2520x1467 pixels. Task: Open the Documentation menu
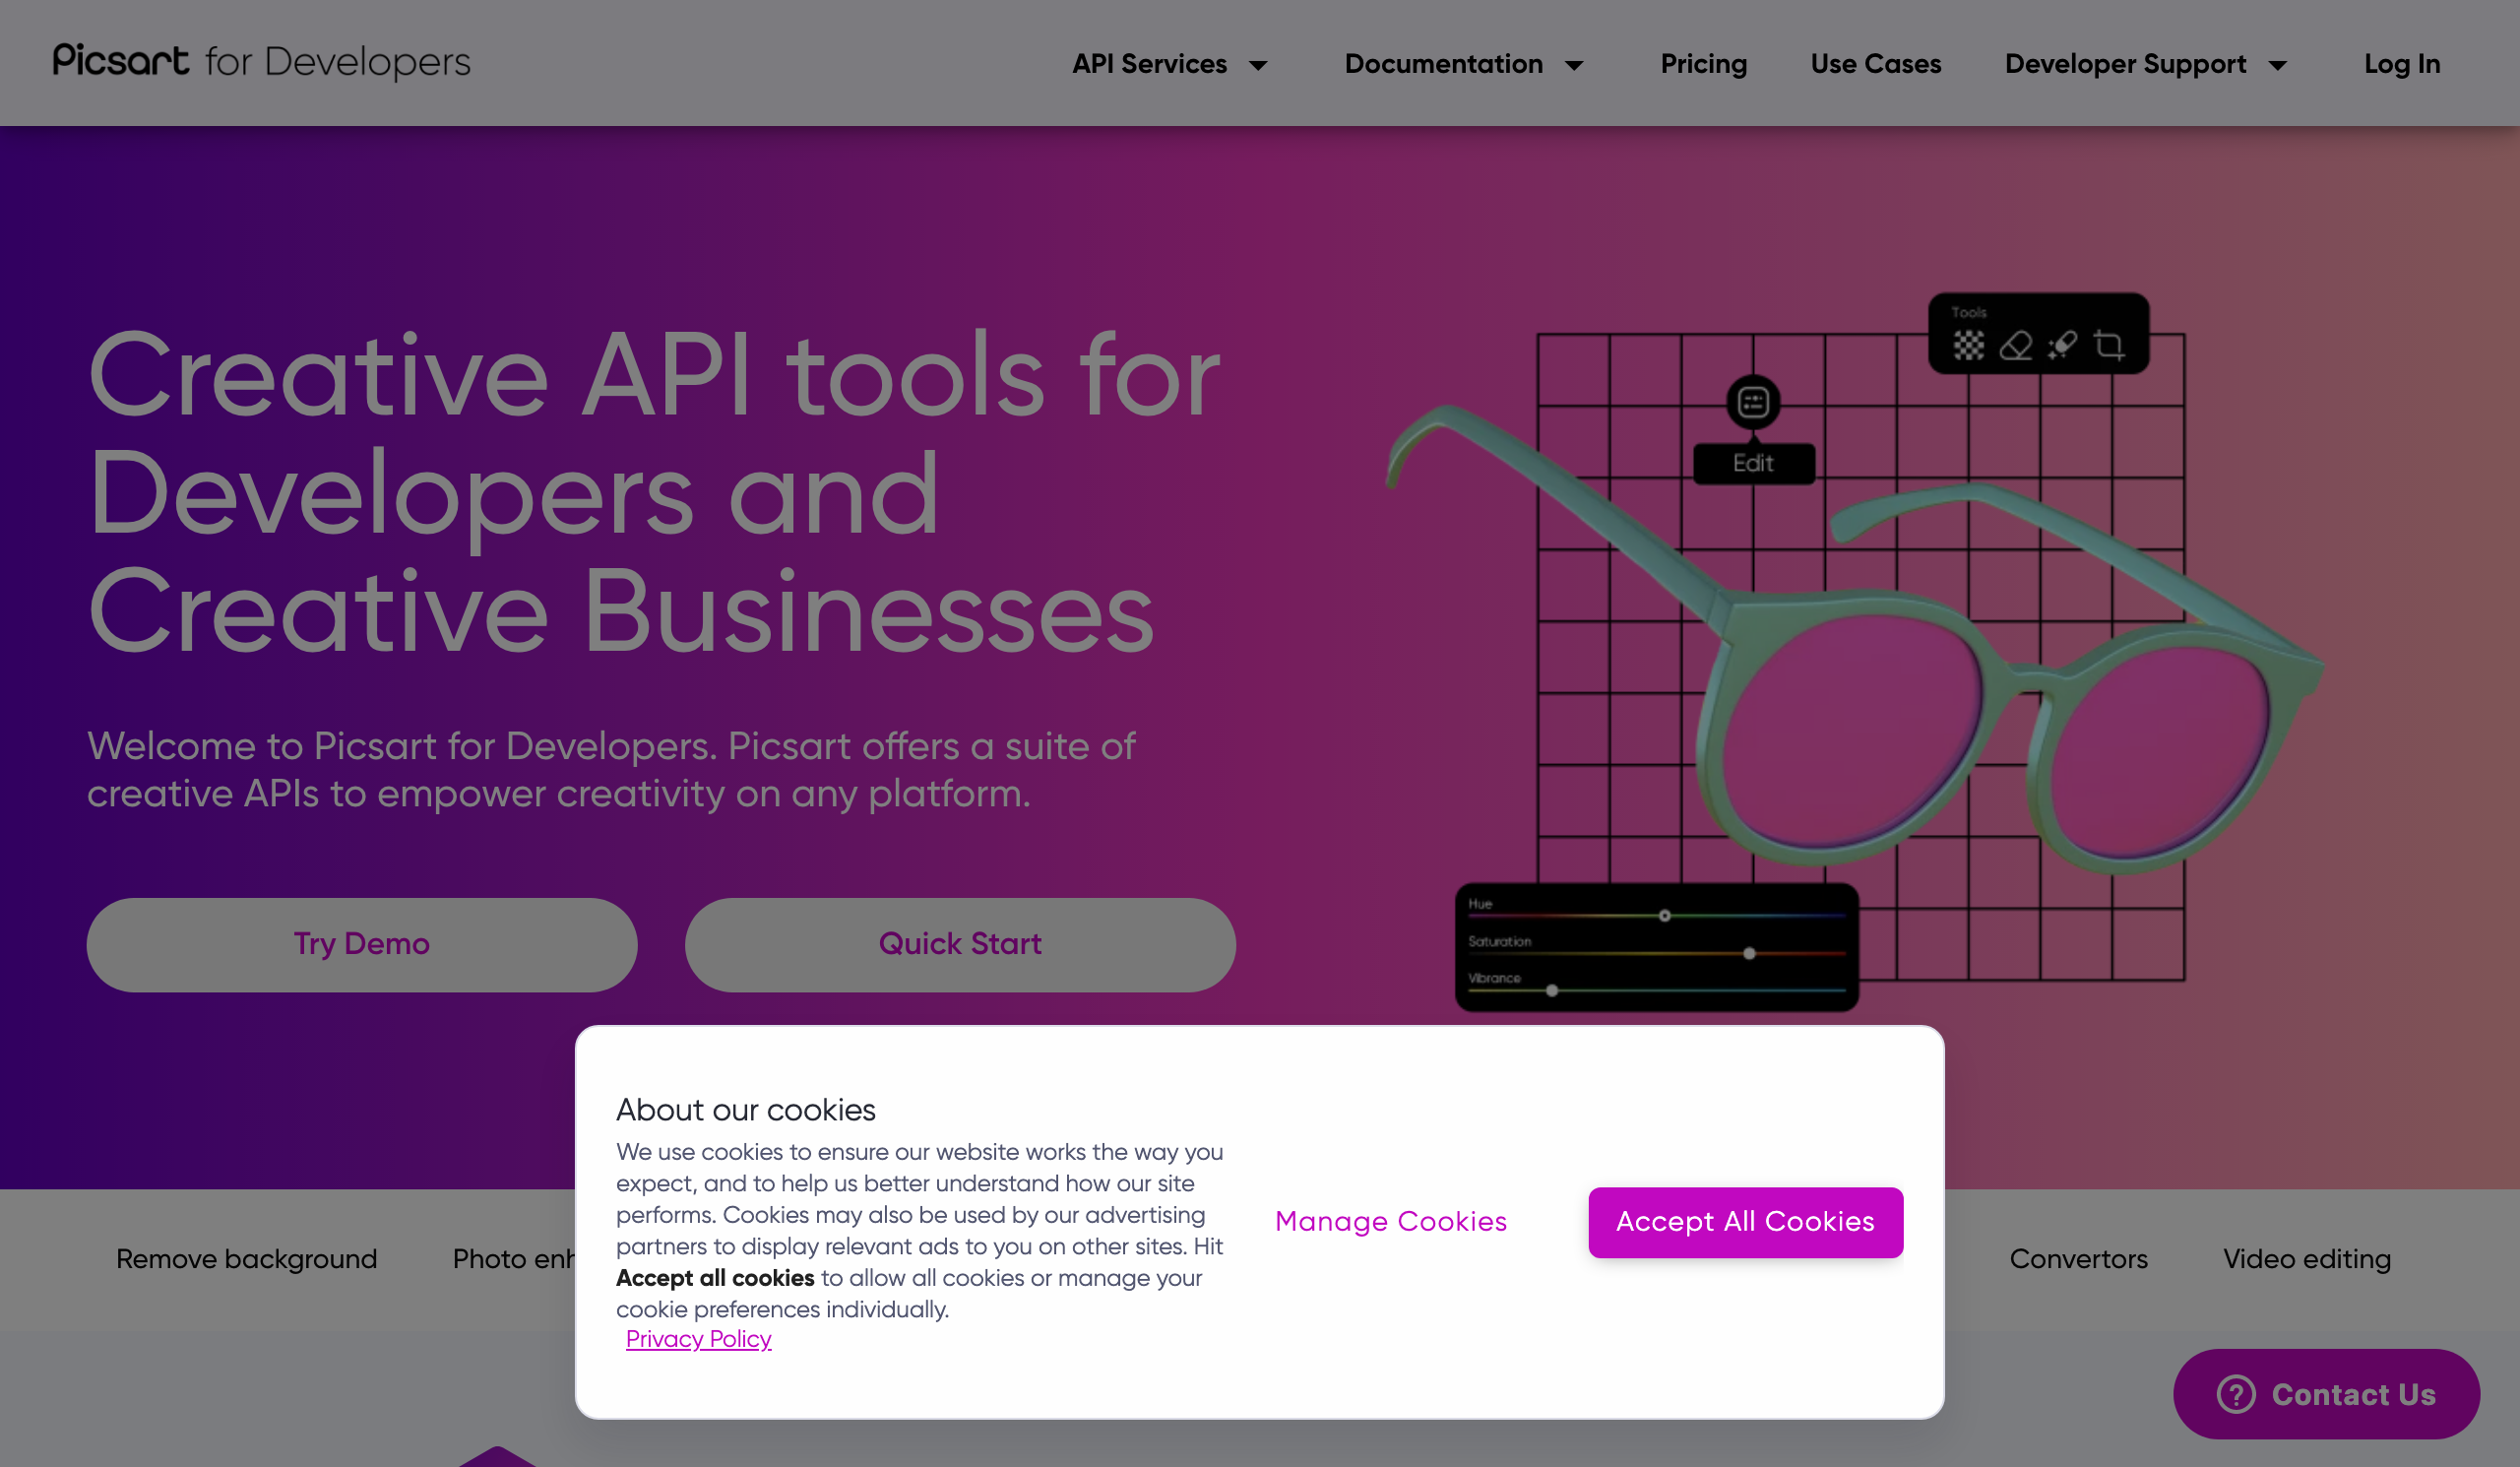[x=1443, y=64]
